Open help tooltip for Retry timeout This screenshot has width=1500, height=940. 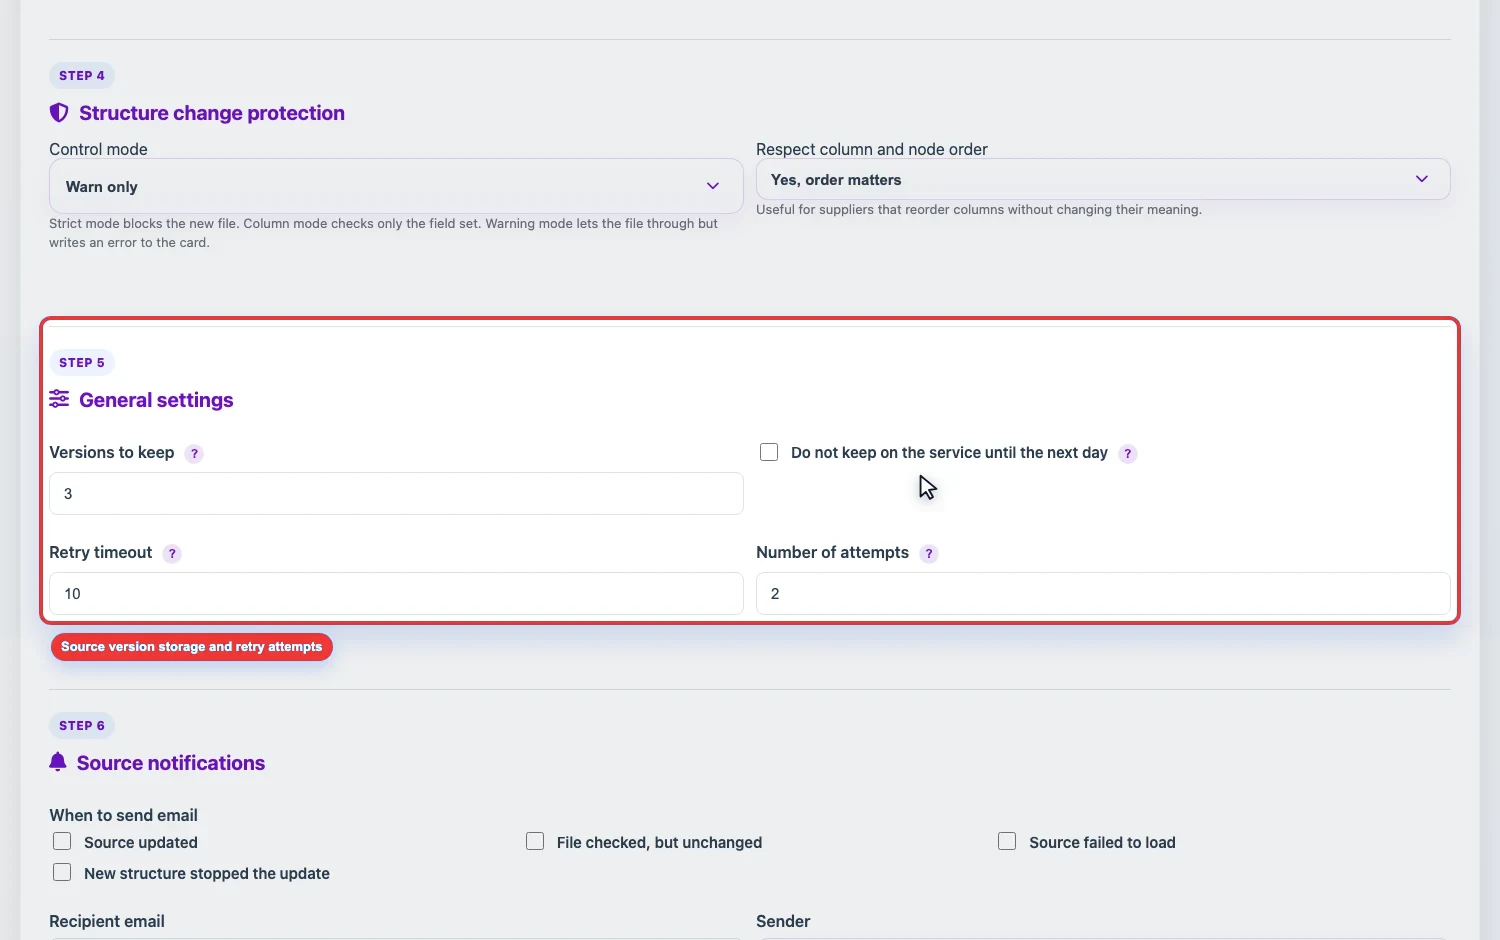(x=172, y=553)
